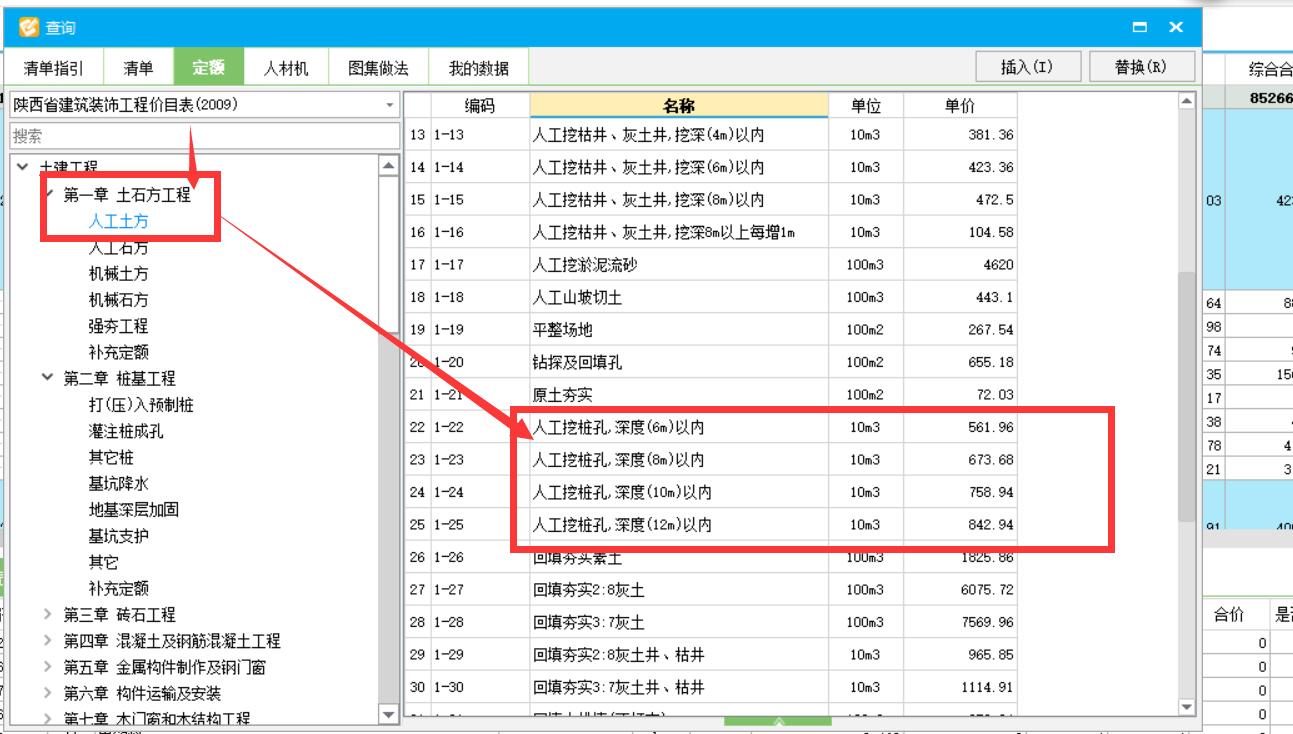Select the 人工挖淤泥流砂 row
Image resolution: width=1293 pixels, height=734 pixels.
point(711,265)
